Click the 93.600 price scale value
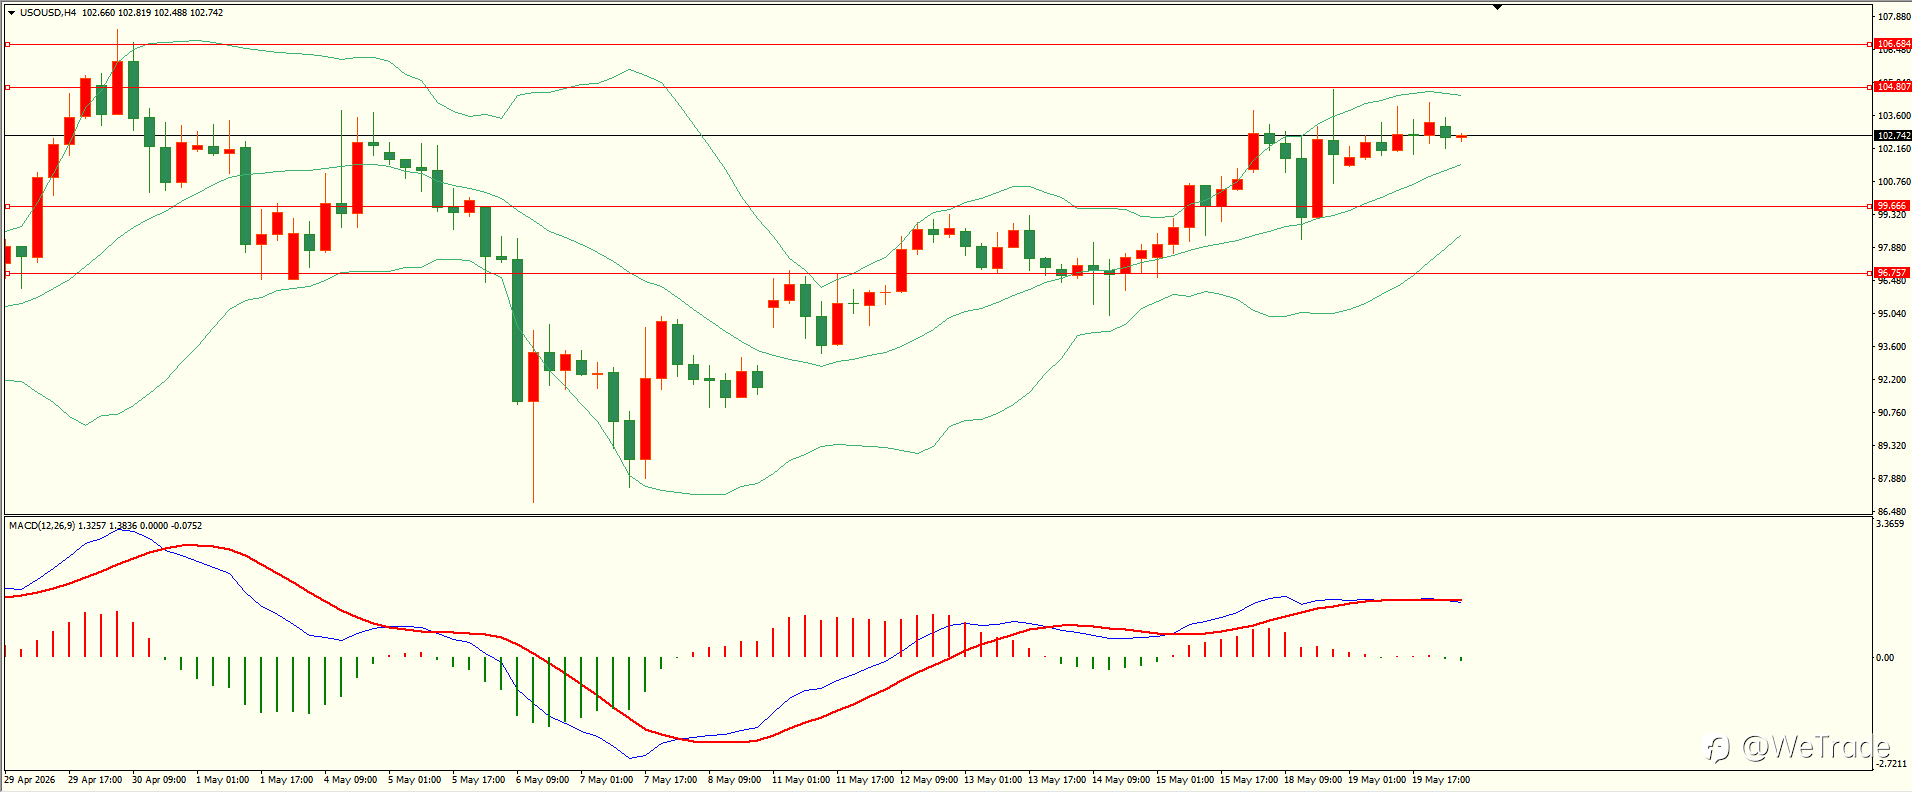The image size is (1912, 793). [x=1894, y=347]
